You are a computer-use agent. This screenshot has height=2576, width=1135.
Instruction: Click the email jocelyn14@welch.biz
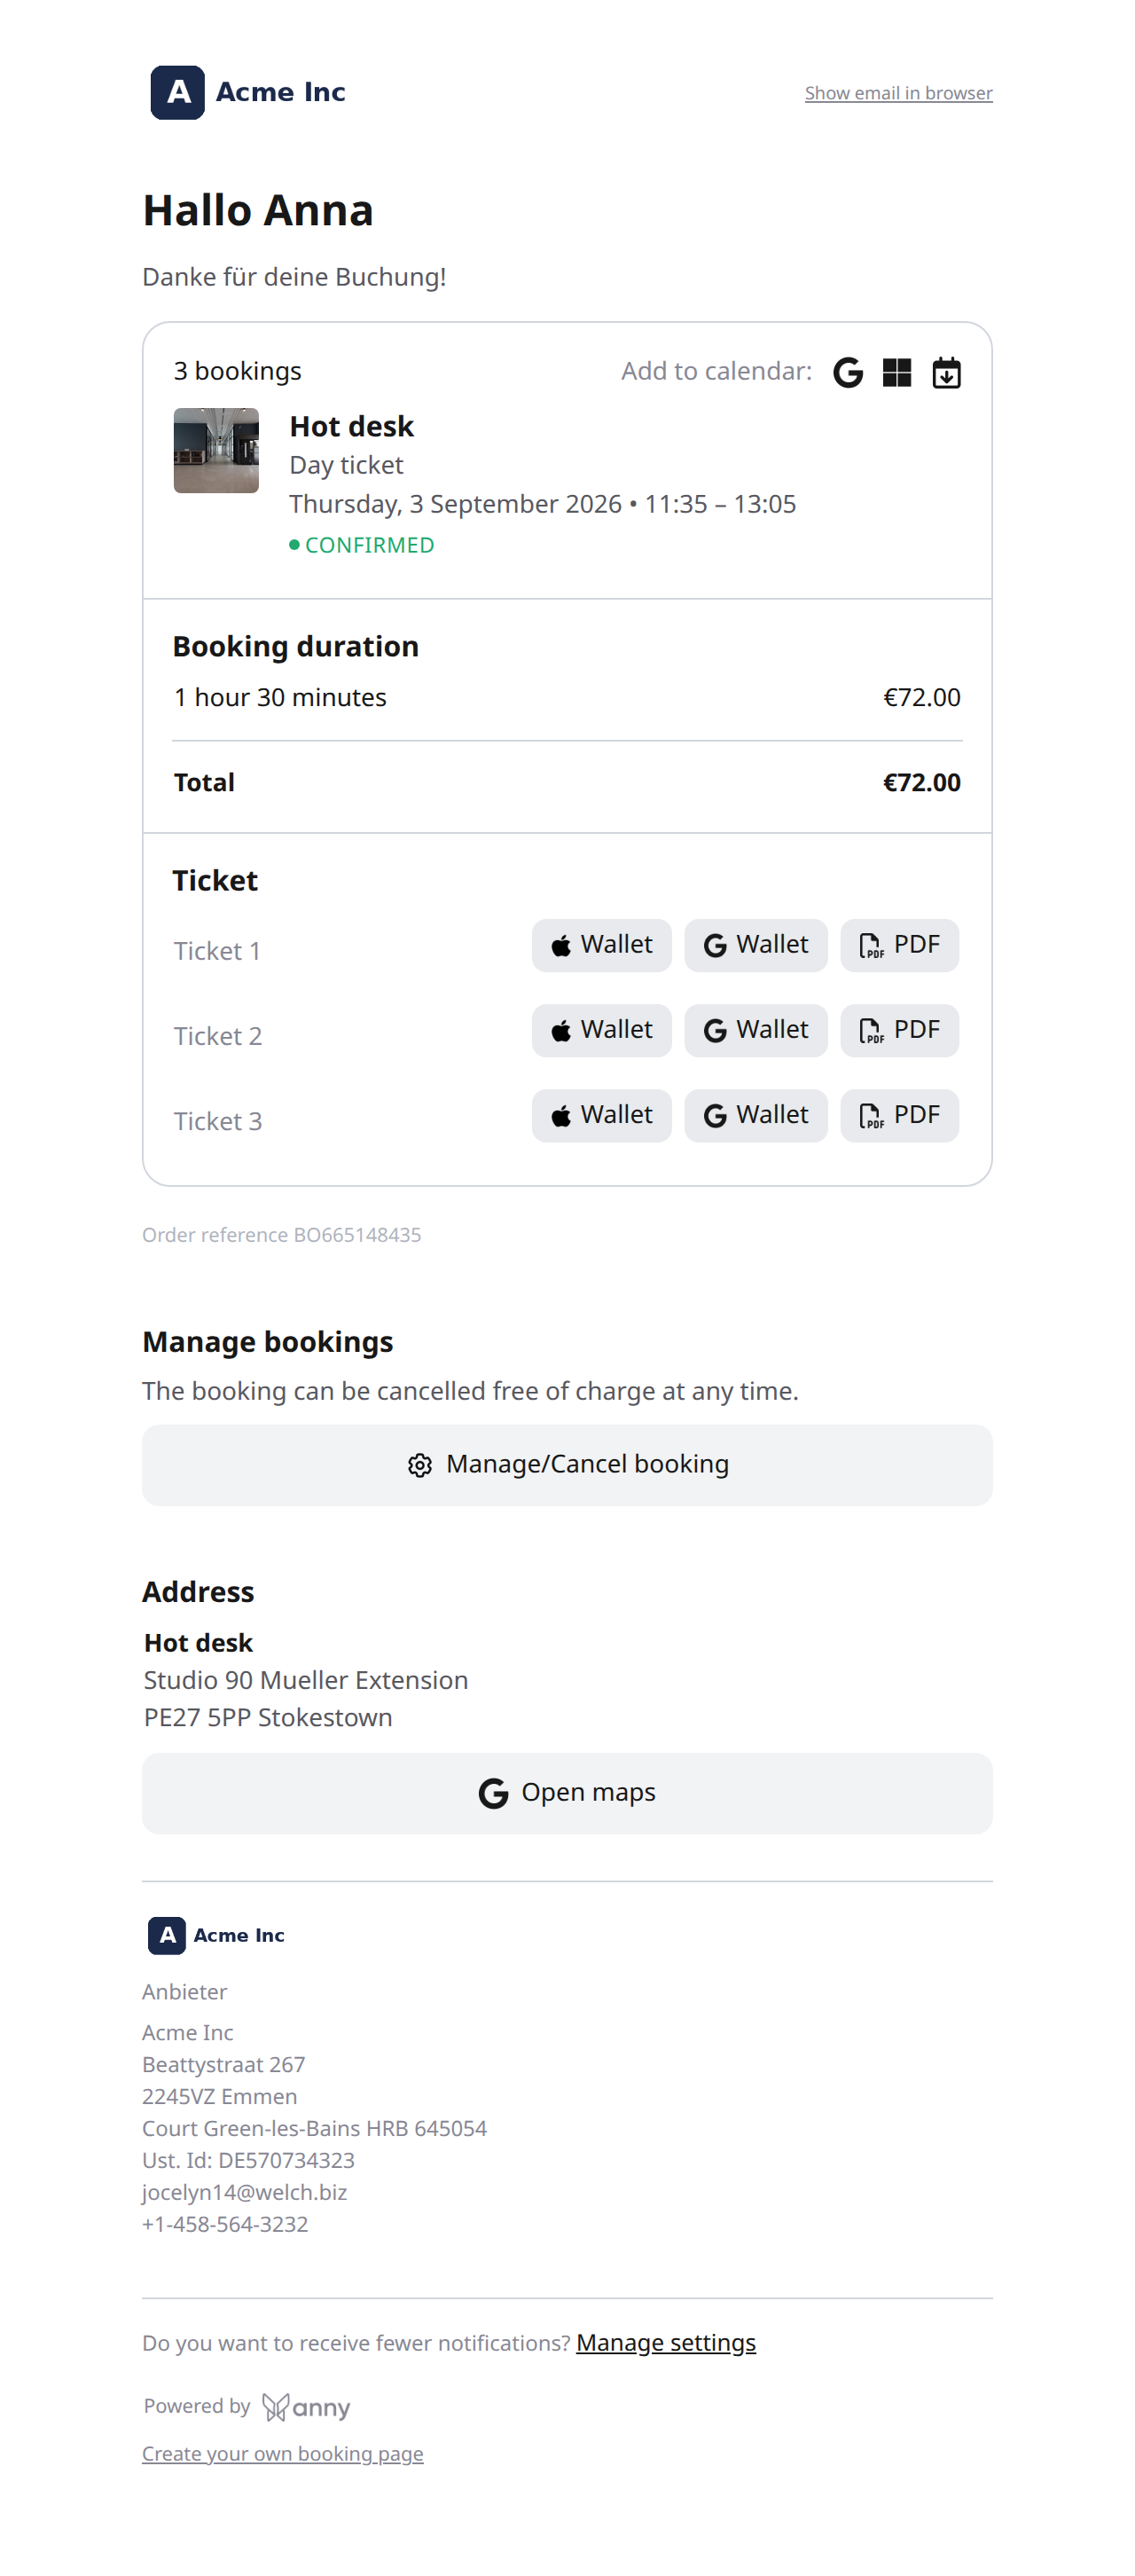[x=244, y=2192]
